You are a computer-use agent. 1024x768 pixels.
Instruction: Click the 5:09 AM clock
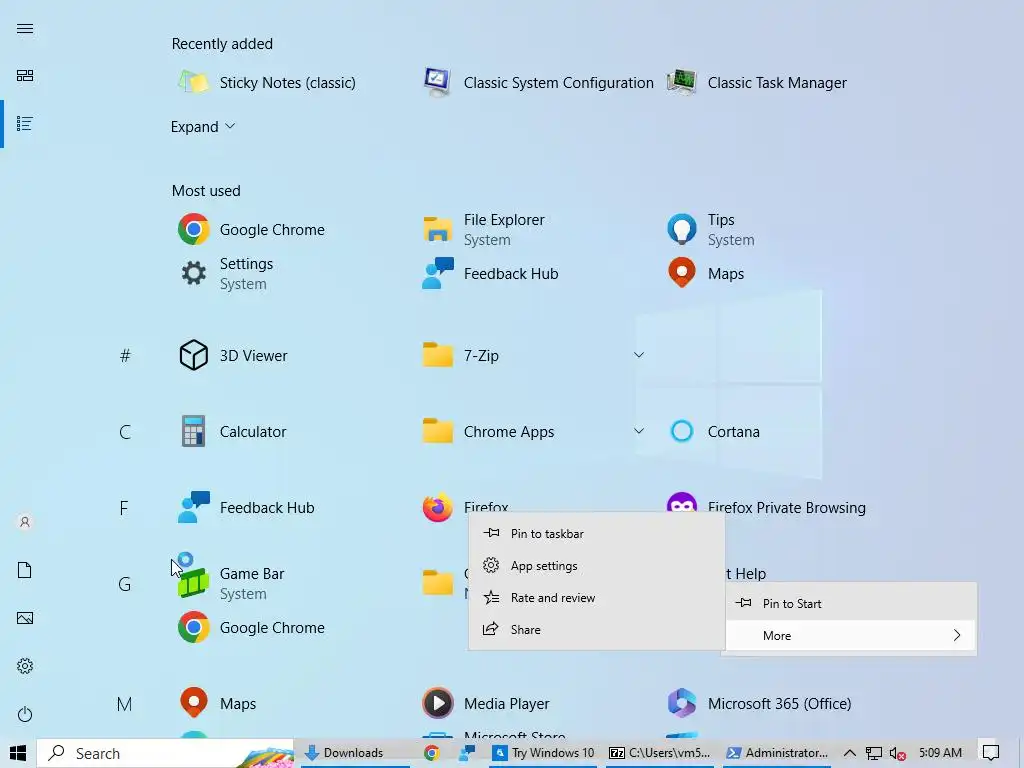940,753
